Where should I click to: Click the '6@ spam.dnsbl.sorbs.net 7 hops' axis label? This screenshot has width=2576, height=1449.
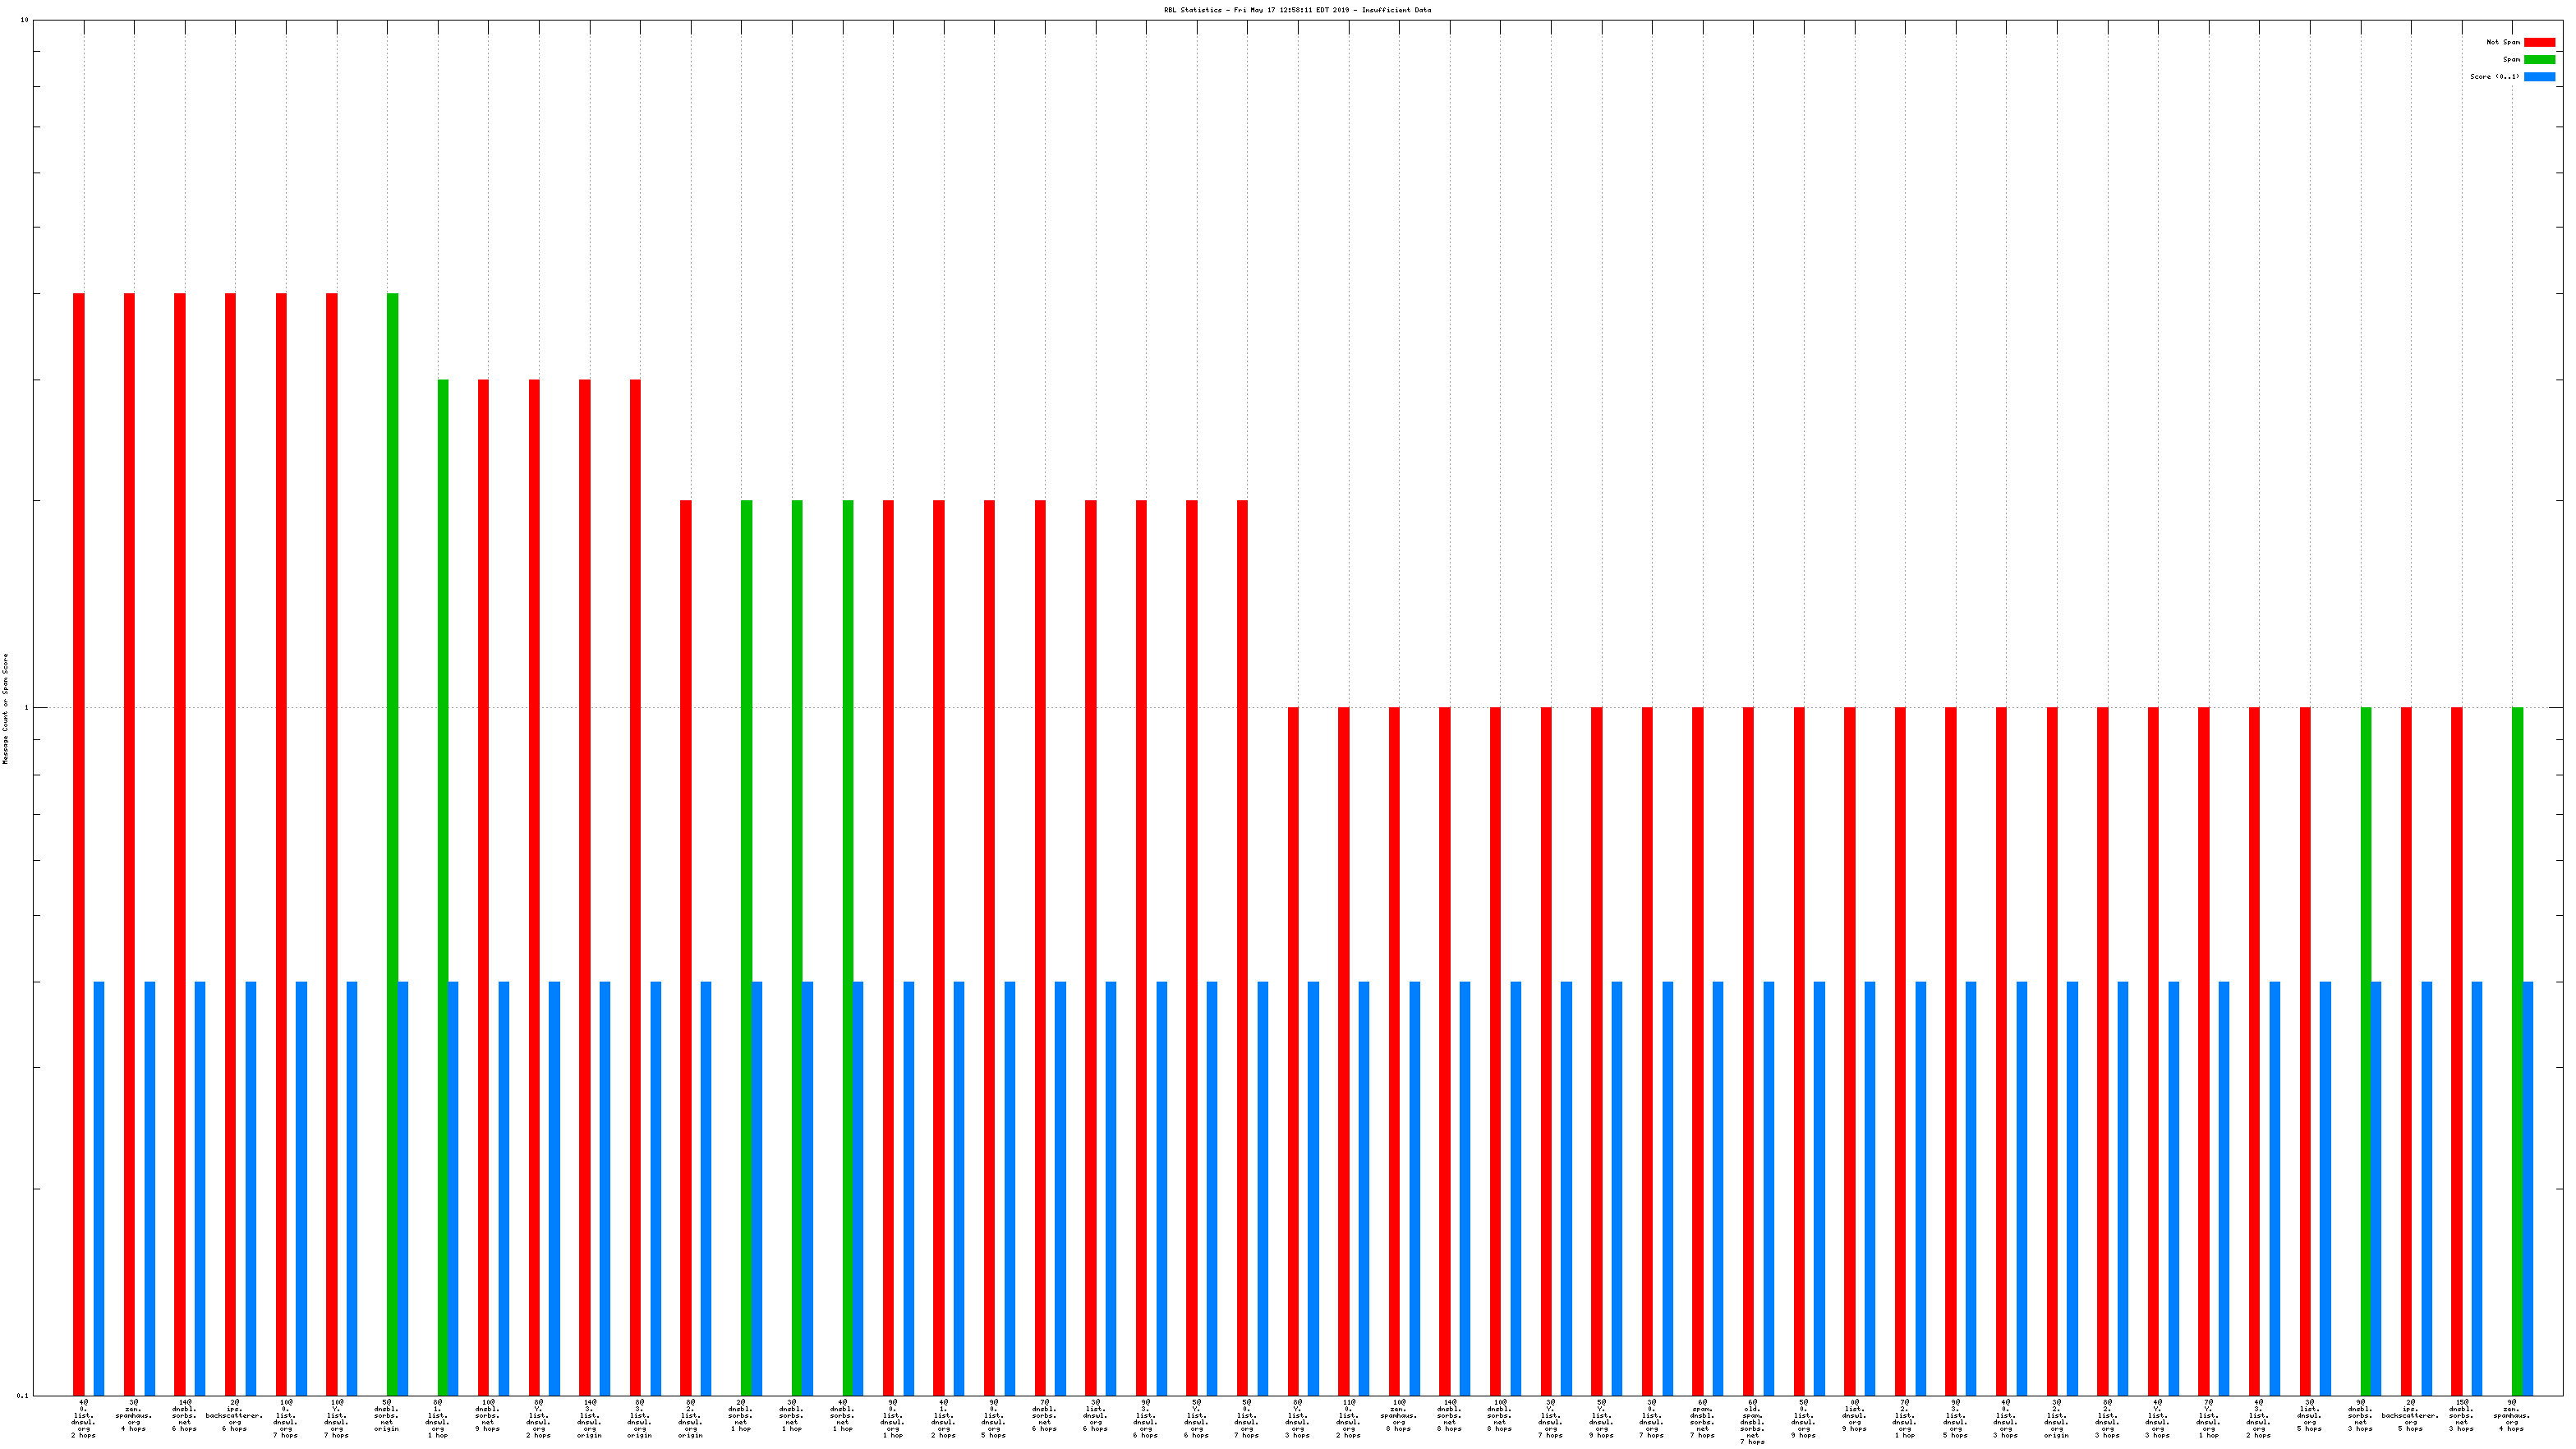pos(1702,1418)
